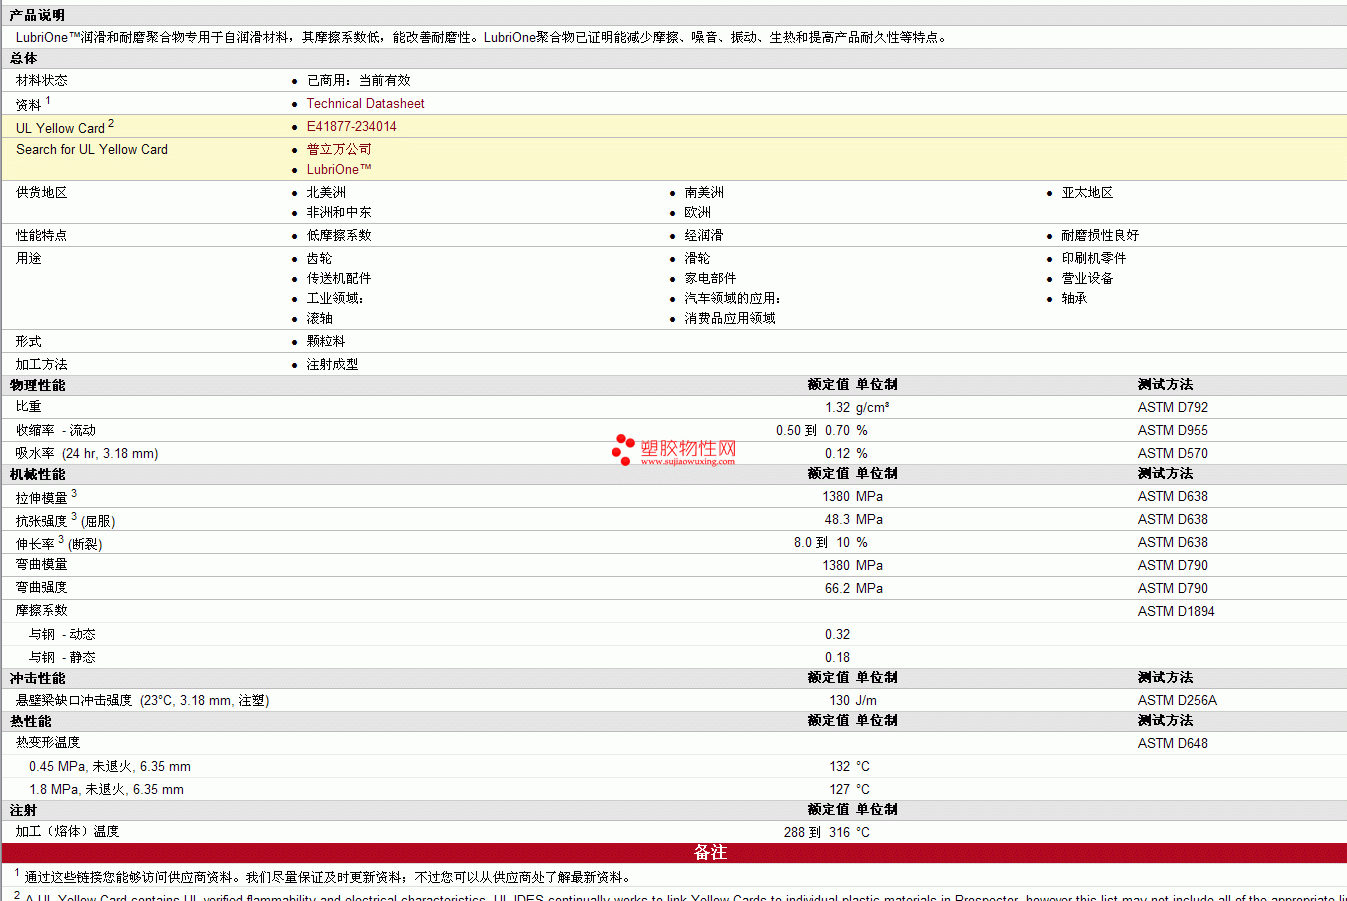Image resolution: width=1347 pixels, height=901 pixels.
Task: Click the application 传送机配件
Action: (x=339, y=278)
